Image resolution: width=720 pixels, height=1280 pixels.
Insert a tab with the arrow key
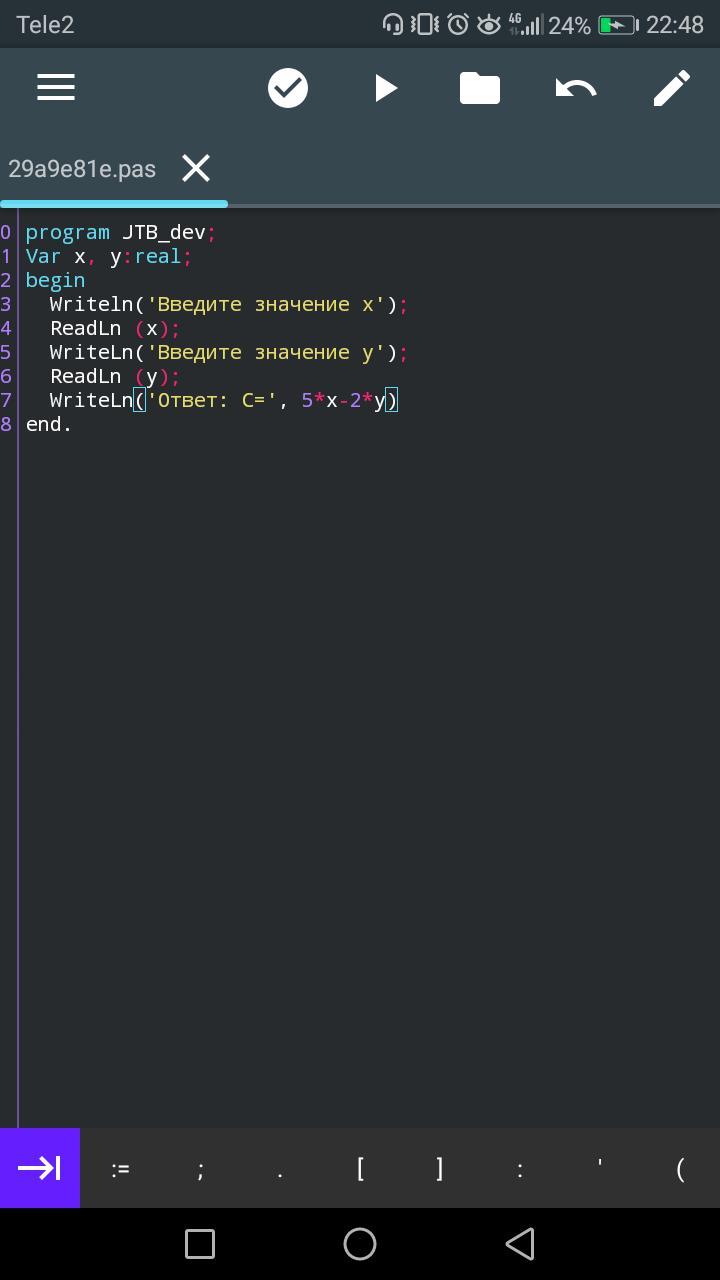40,1168
